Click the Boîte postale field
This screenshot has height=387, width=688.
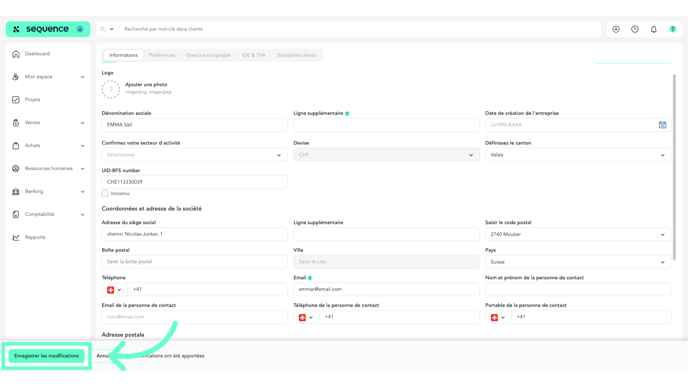point(194,262)
